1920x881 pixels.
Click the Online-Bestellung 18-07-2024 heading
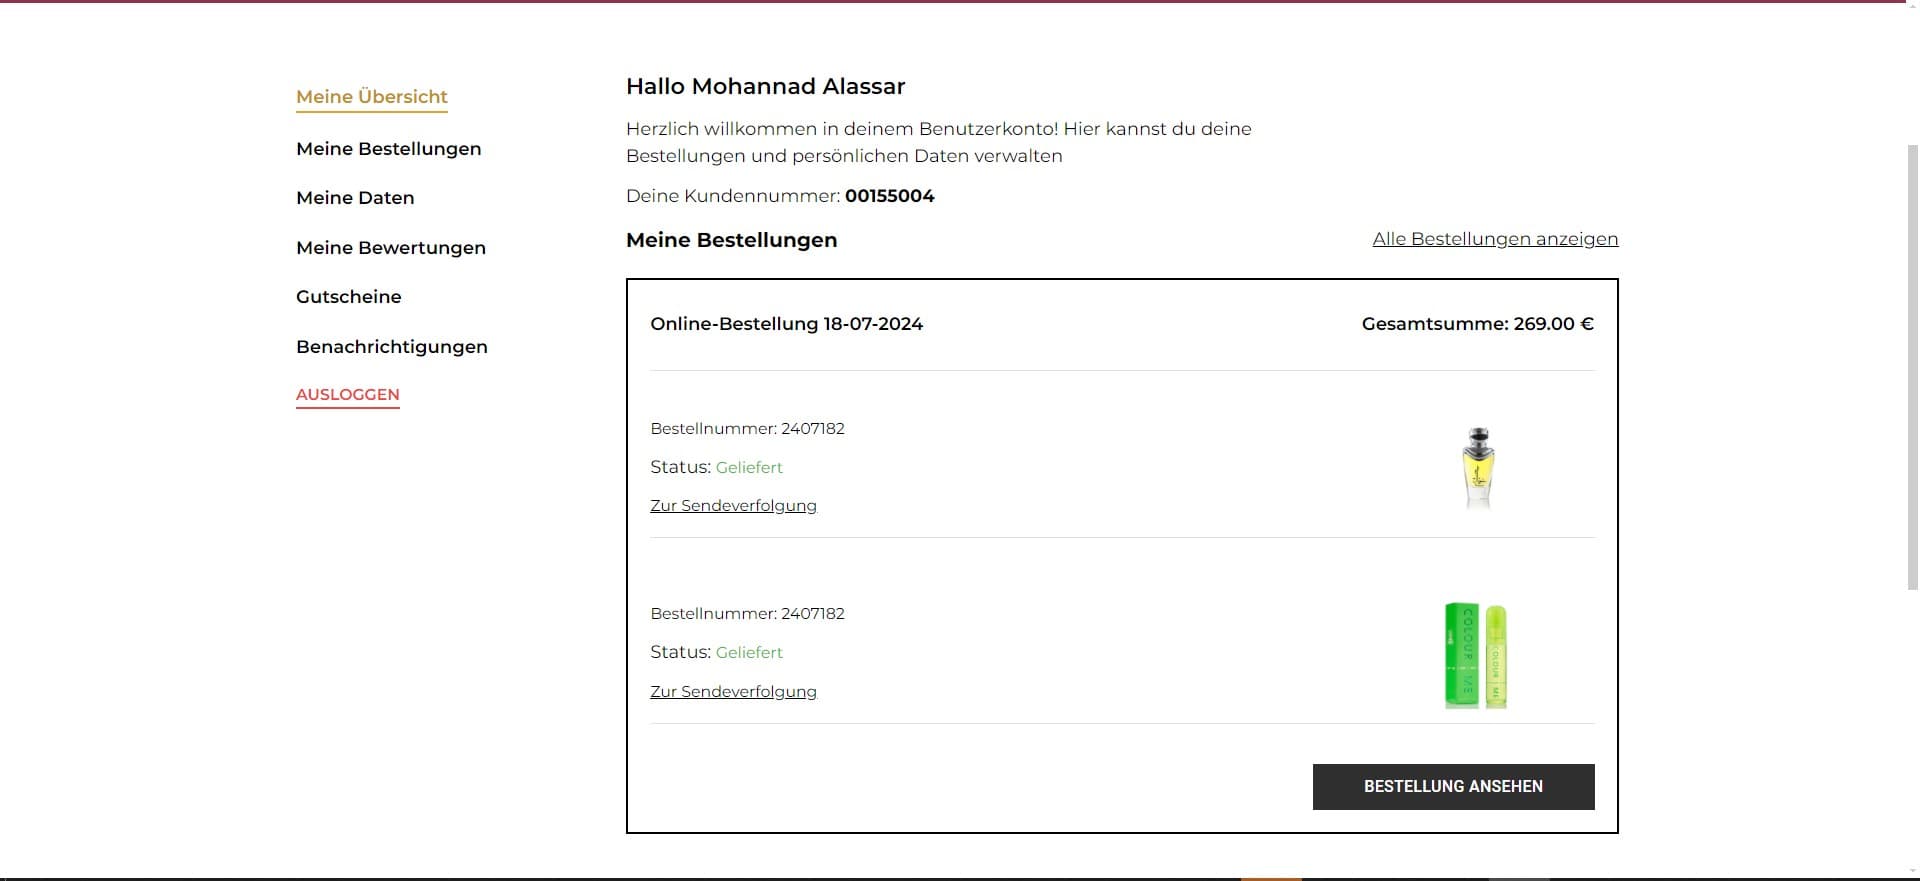[786, 324]
